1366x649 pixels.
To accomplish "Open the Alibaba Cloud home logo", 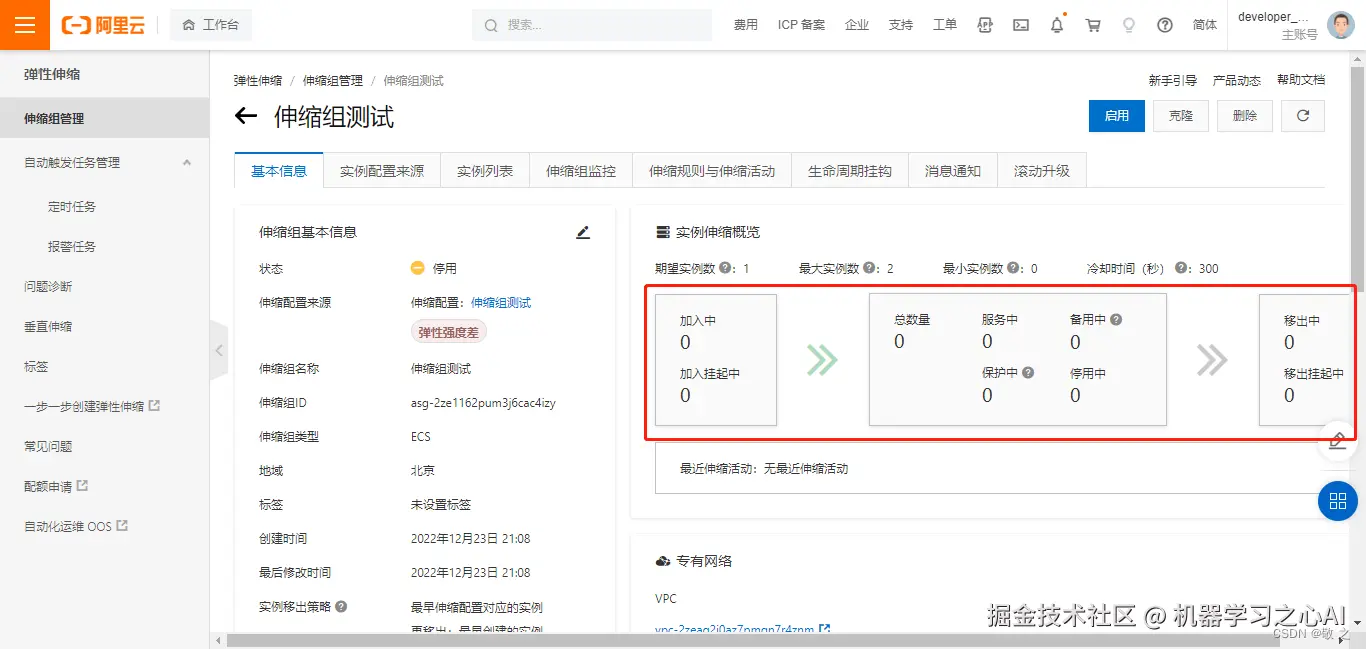I will [x=103, y=24].
